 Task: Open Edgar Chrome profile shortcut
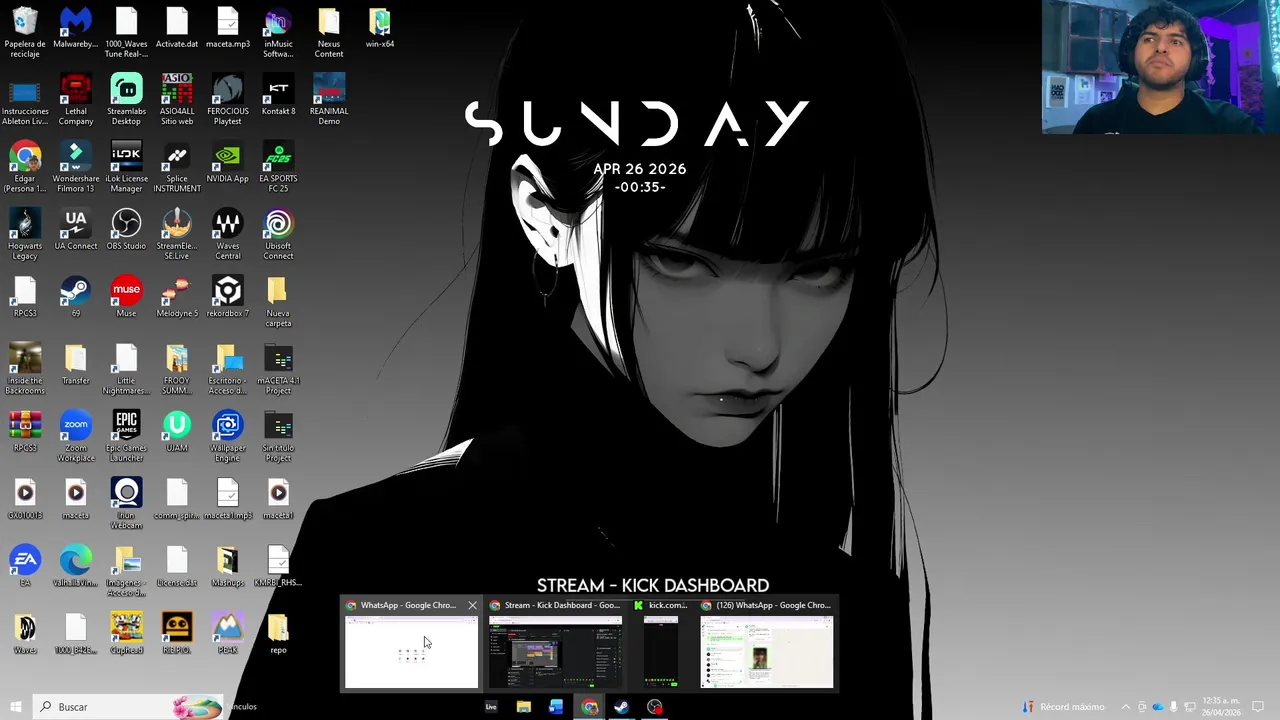(25, 166)
